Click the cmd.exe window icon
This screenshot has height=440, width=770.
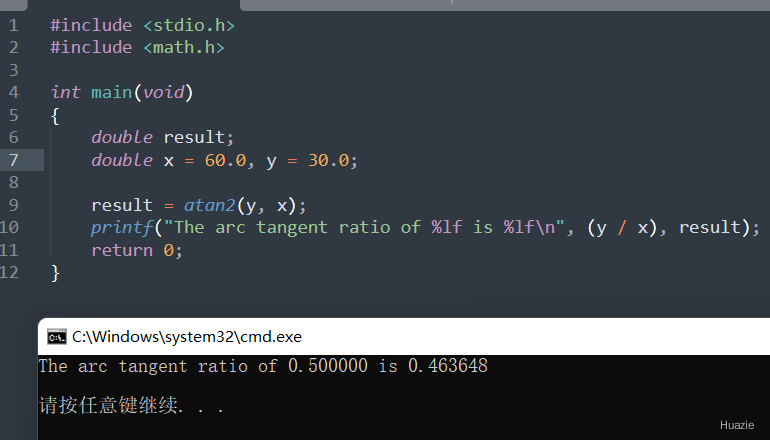coord(57,337)
